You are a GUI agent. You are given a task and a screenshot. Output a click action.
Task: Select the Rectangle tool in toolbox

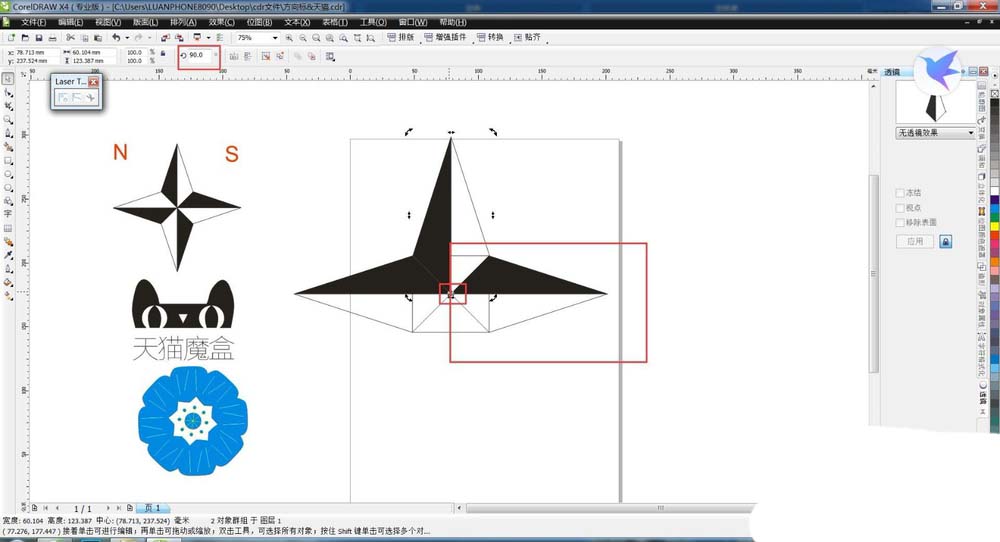(8, 160)
